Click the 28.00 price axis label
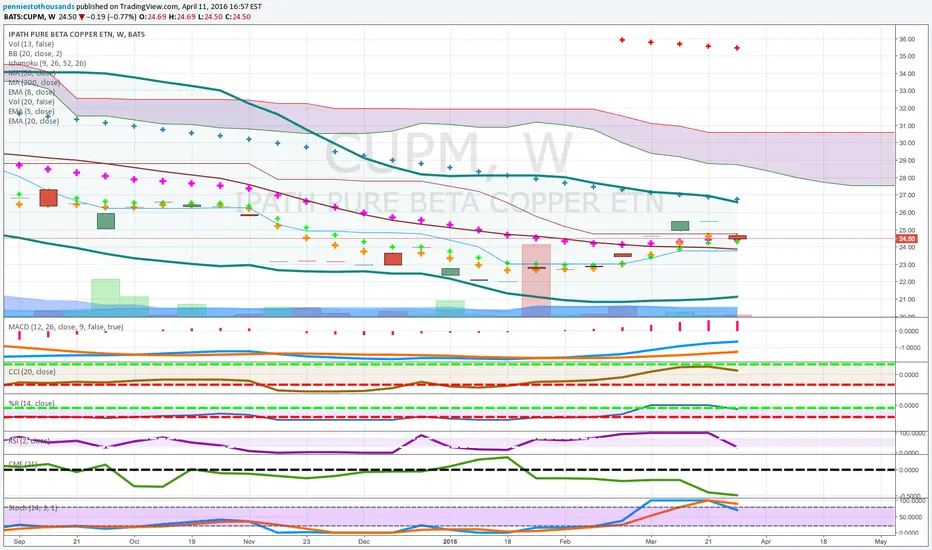This screenshot has width=932, height=550. click(x=907, y=178)
